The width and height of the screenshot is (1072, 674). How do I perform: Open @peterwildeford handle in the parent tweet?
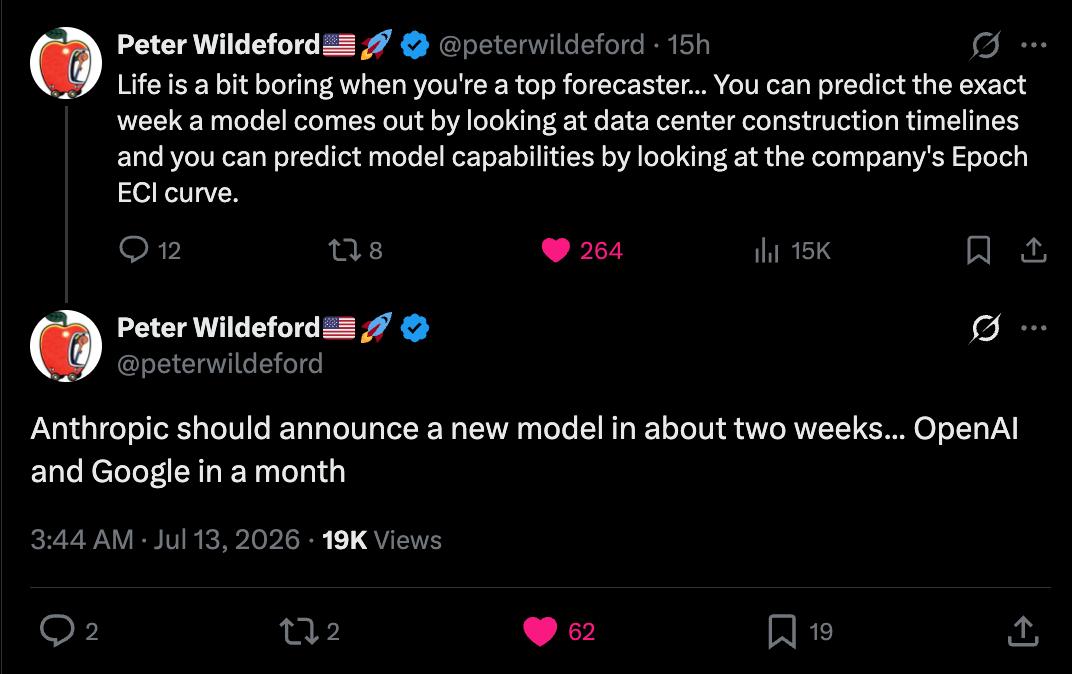tap(541, 45)
